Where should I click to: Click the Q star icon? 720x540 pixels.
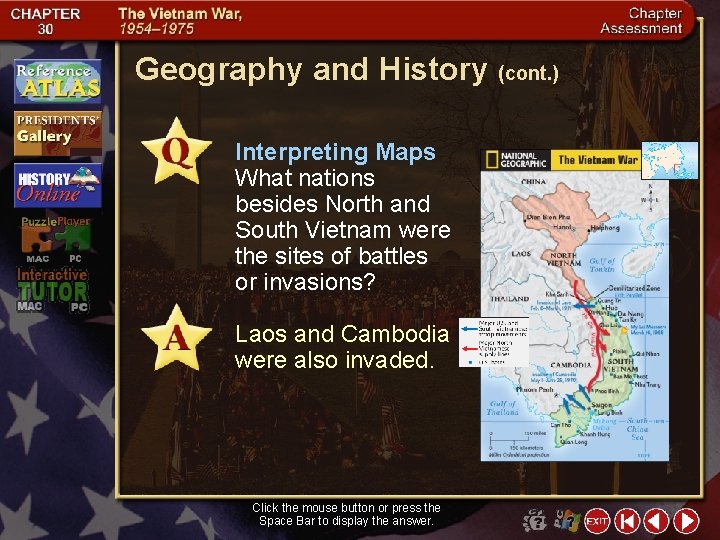coord(176,152)
